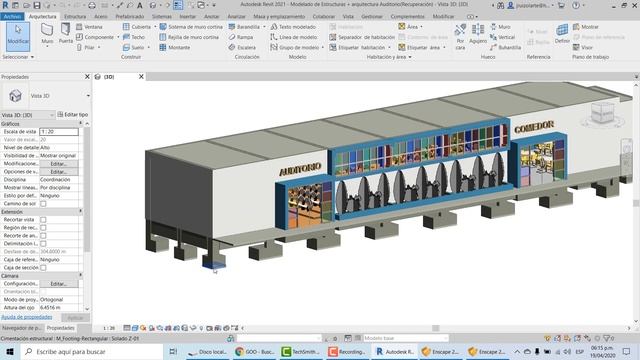Enable the Delimitación lejana checkbox
This screenshot has width=640, height=360.
click(43, 244)
